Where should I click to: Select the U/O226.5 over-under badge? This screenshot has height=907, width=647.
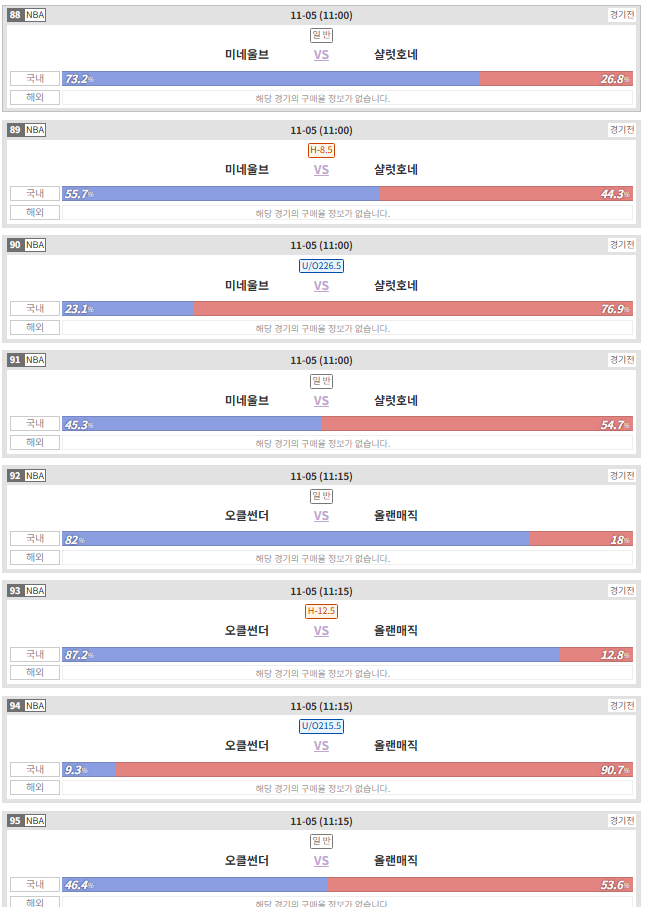[x=321, y=266]
